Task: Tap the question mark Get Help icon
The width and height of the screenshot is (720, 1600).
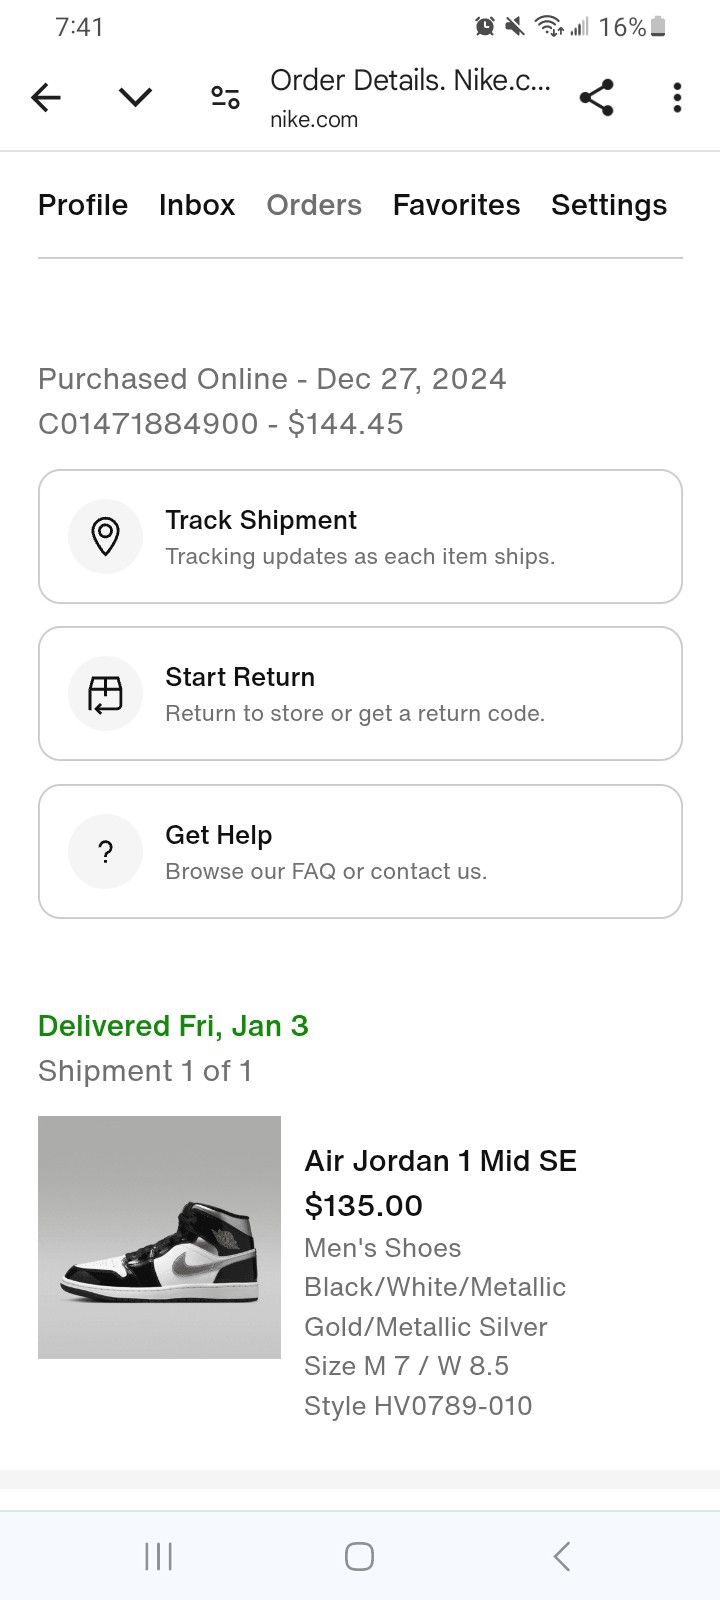Action: [x=105, y=851]
